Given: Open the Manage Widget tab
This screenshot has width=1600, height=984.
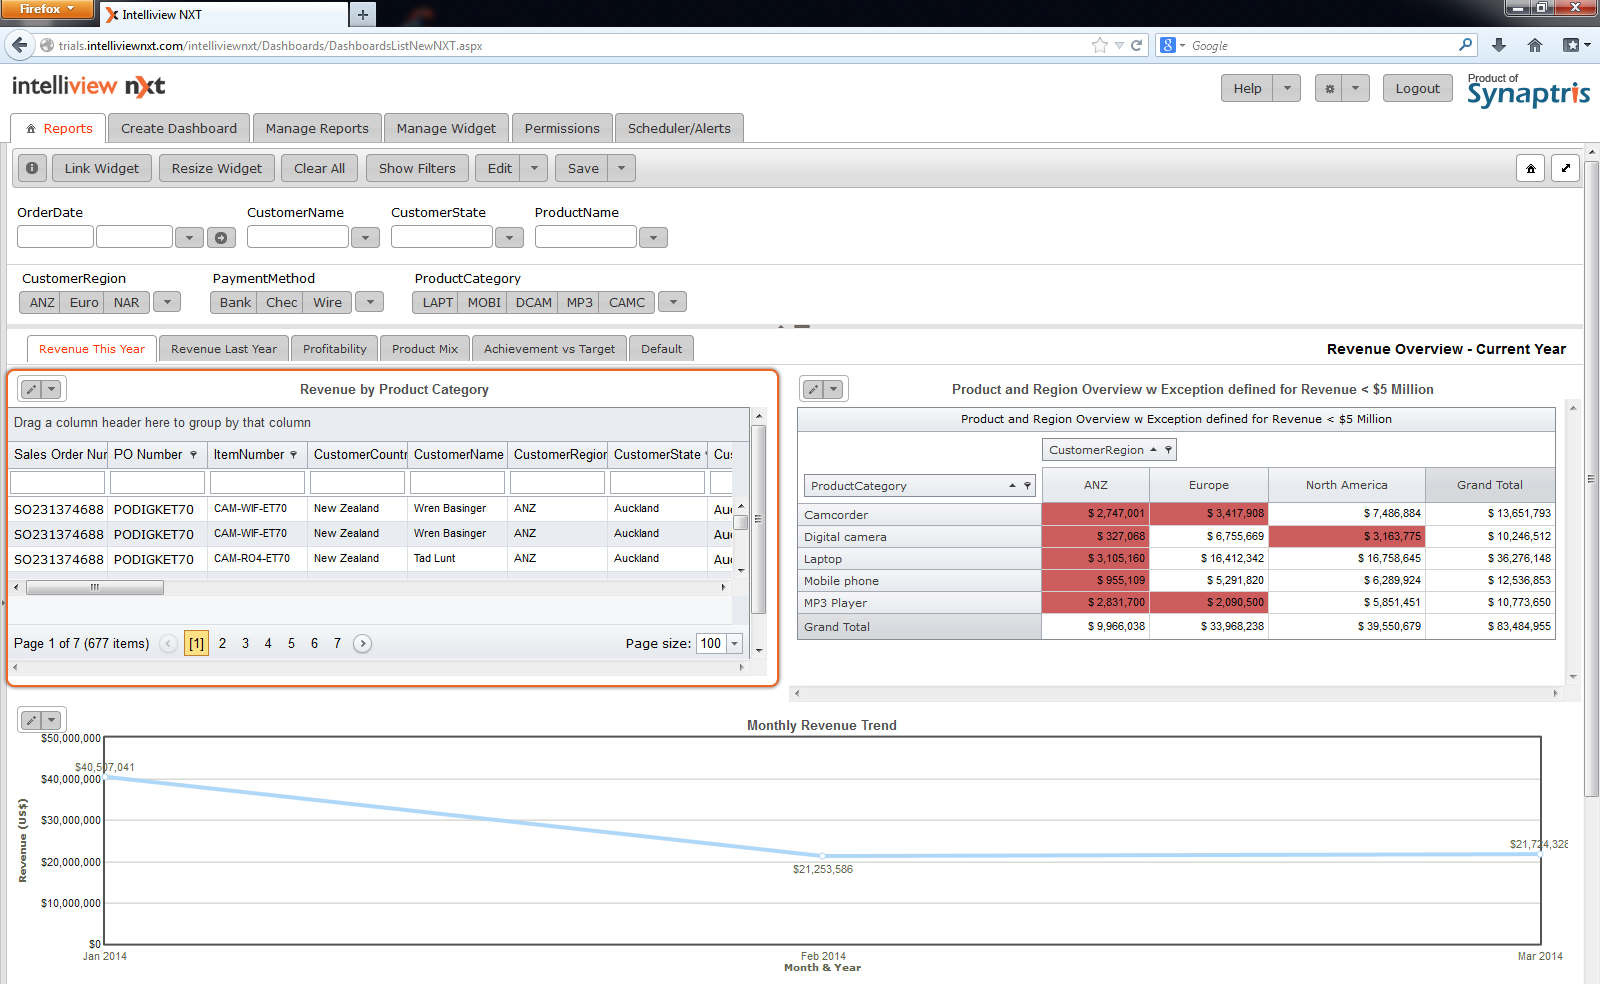Looking at the screenshot, I should click(x=446, y=128).
